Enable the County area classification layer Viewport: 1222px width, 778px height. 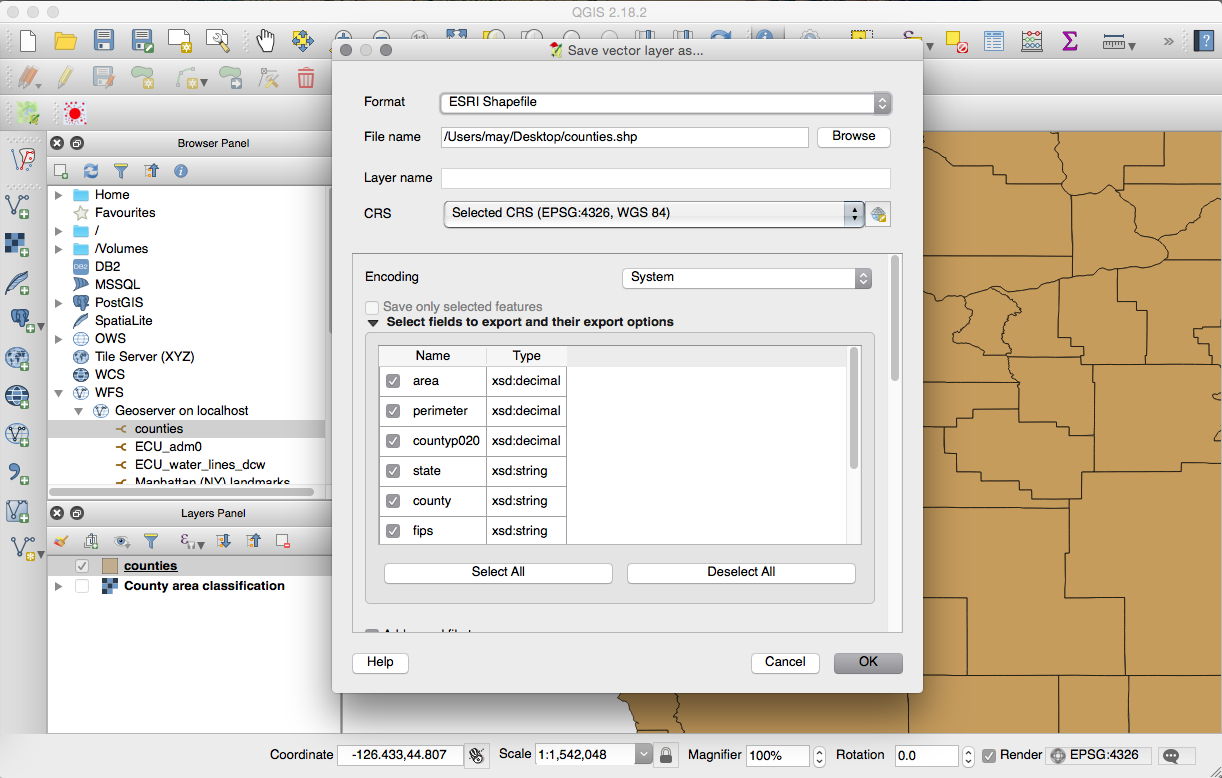[82, 586]
